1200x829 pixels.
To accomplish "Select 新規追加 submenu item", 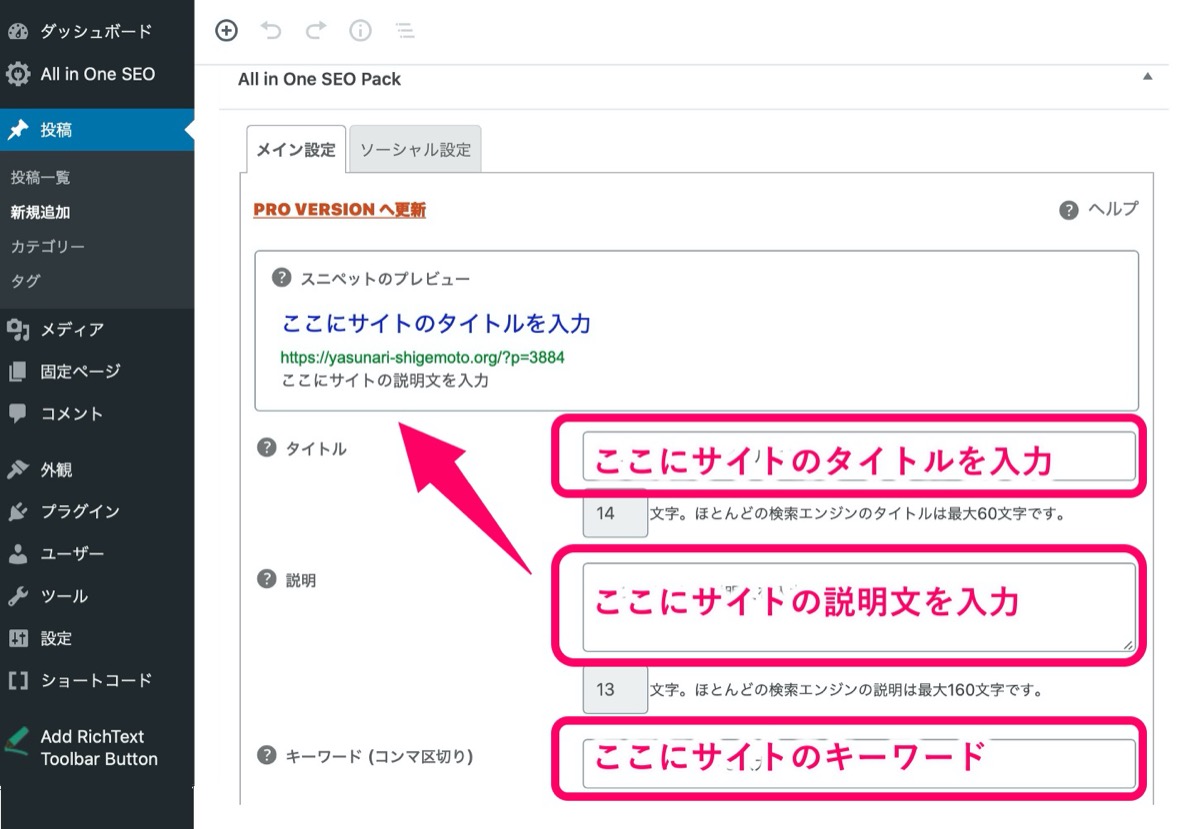I will [x=41, y=212].
